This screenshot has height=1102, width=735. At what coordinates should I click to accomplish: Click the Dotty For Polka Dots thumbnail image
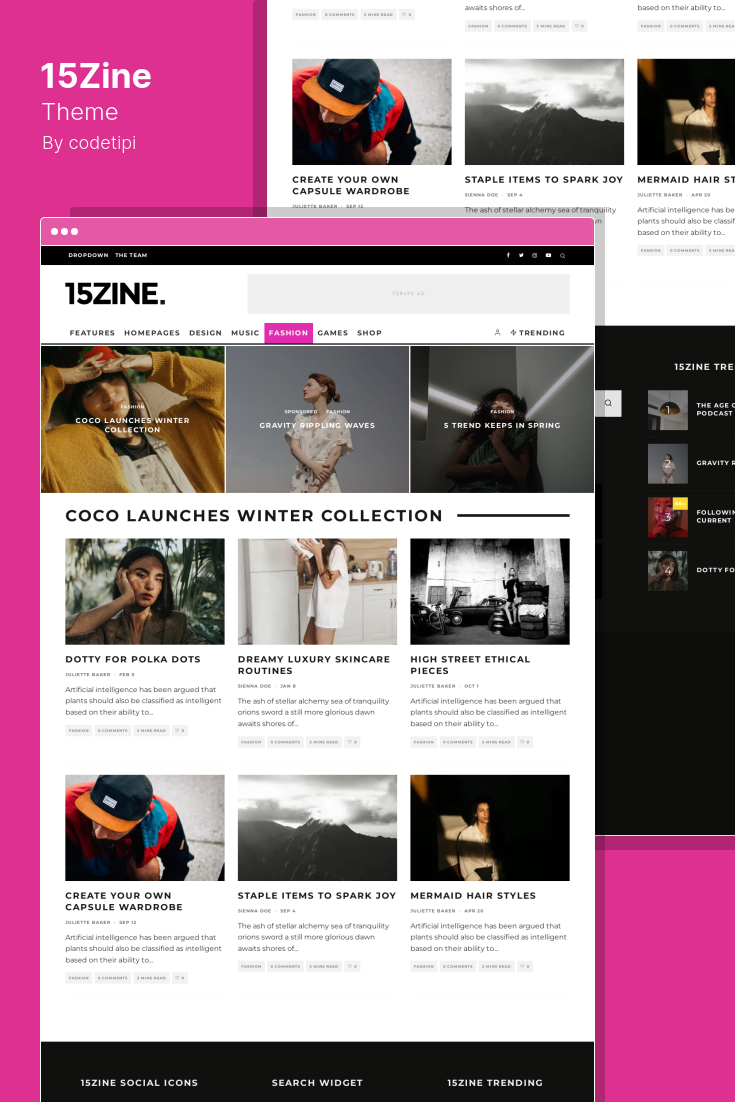tap(145, 591)
